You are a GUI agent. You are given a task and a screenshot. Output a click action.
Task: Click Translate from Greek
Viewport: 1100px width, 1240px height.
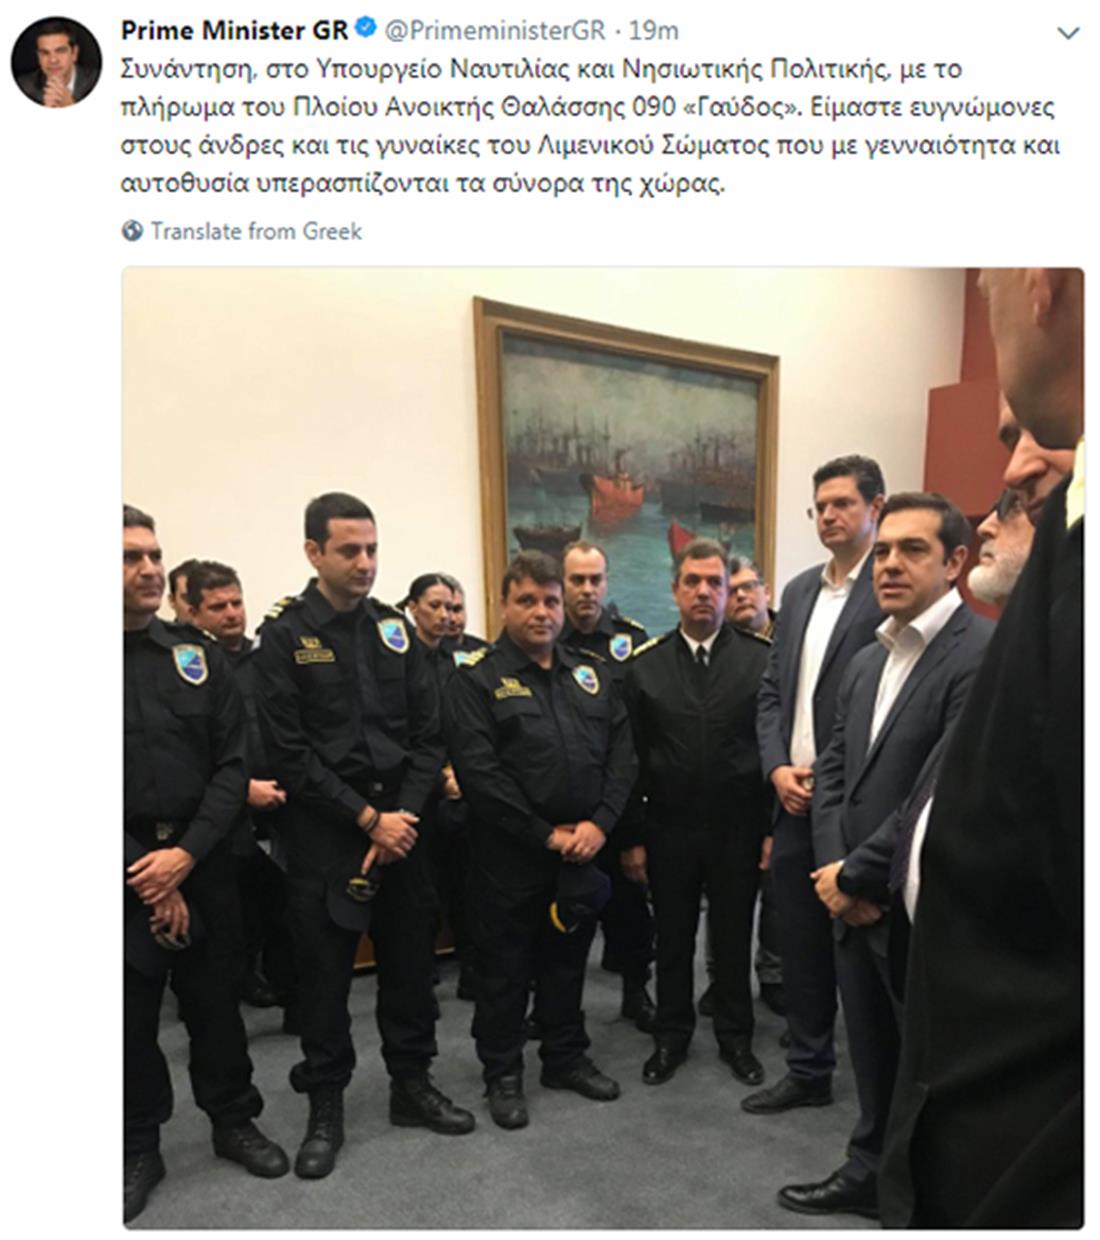pyautogui.click(x=256, y=231)
